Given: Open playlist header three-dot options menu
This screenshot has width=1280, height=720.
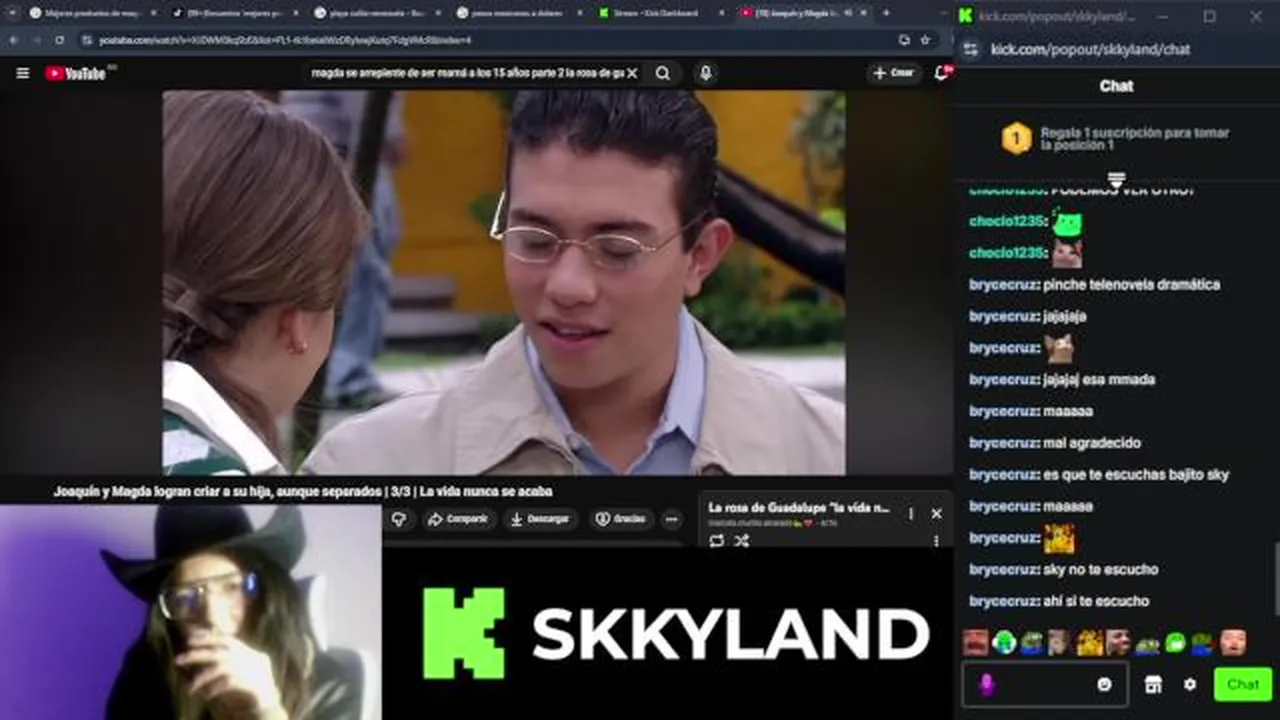Looking at the screenshot, I should coord(911,513).
